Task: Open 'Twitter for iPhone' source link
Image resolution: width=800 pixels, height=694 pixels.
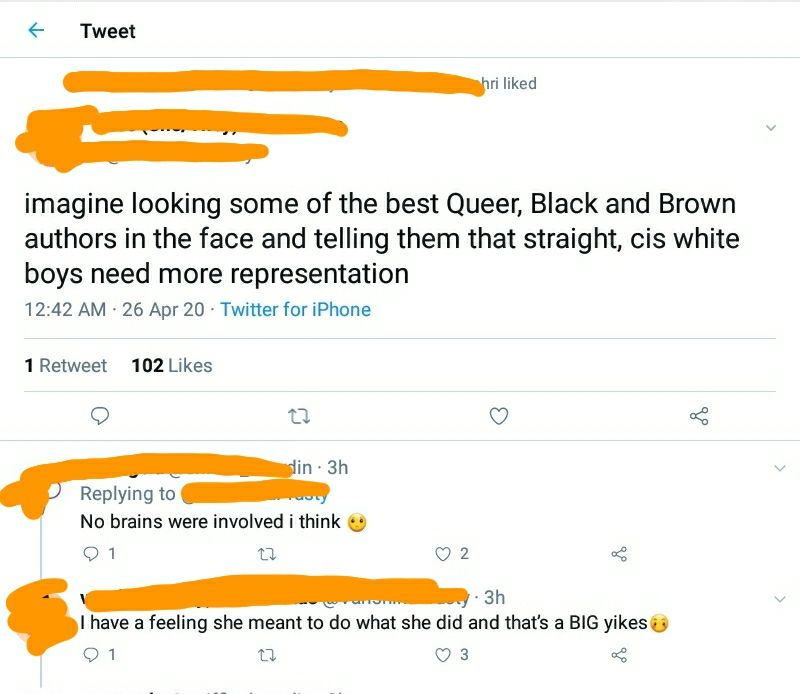Action: pyautogui.click(x=295, y=309)
